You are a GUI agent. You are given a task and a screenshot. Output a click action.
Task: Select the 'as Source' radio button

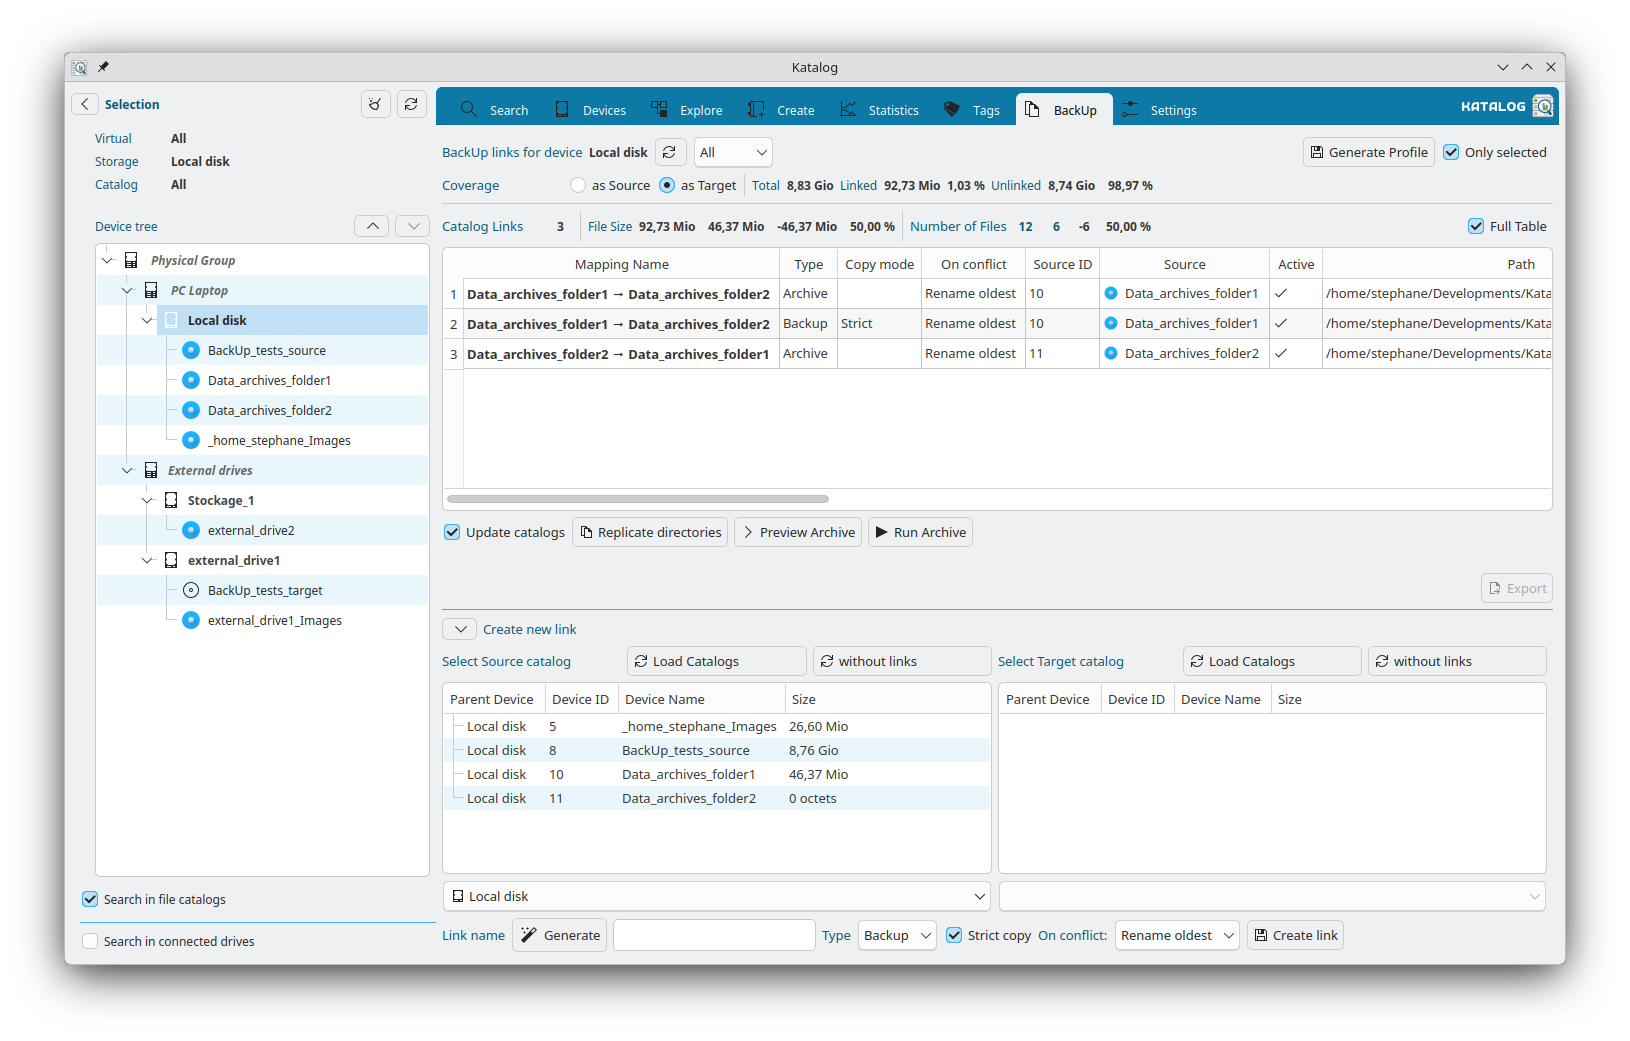pos(578,185)
